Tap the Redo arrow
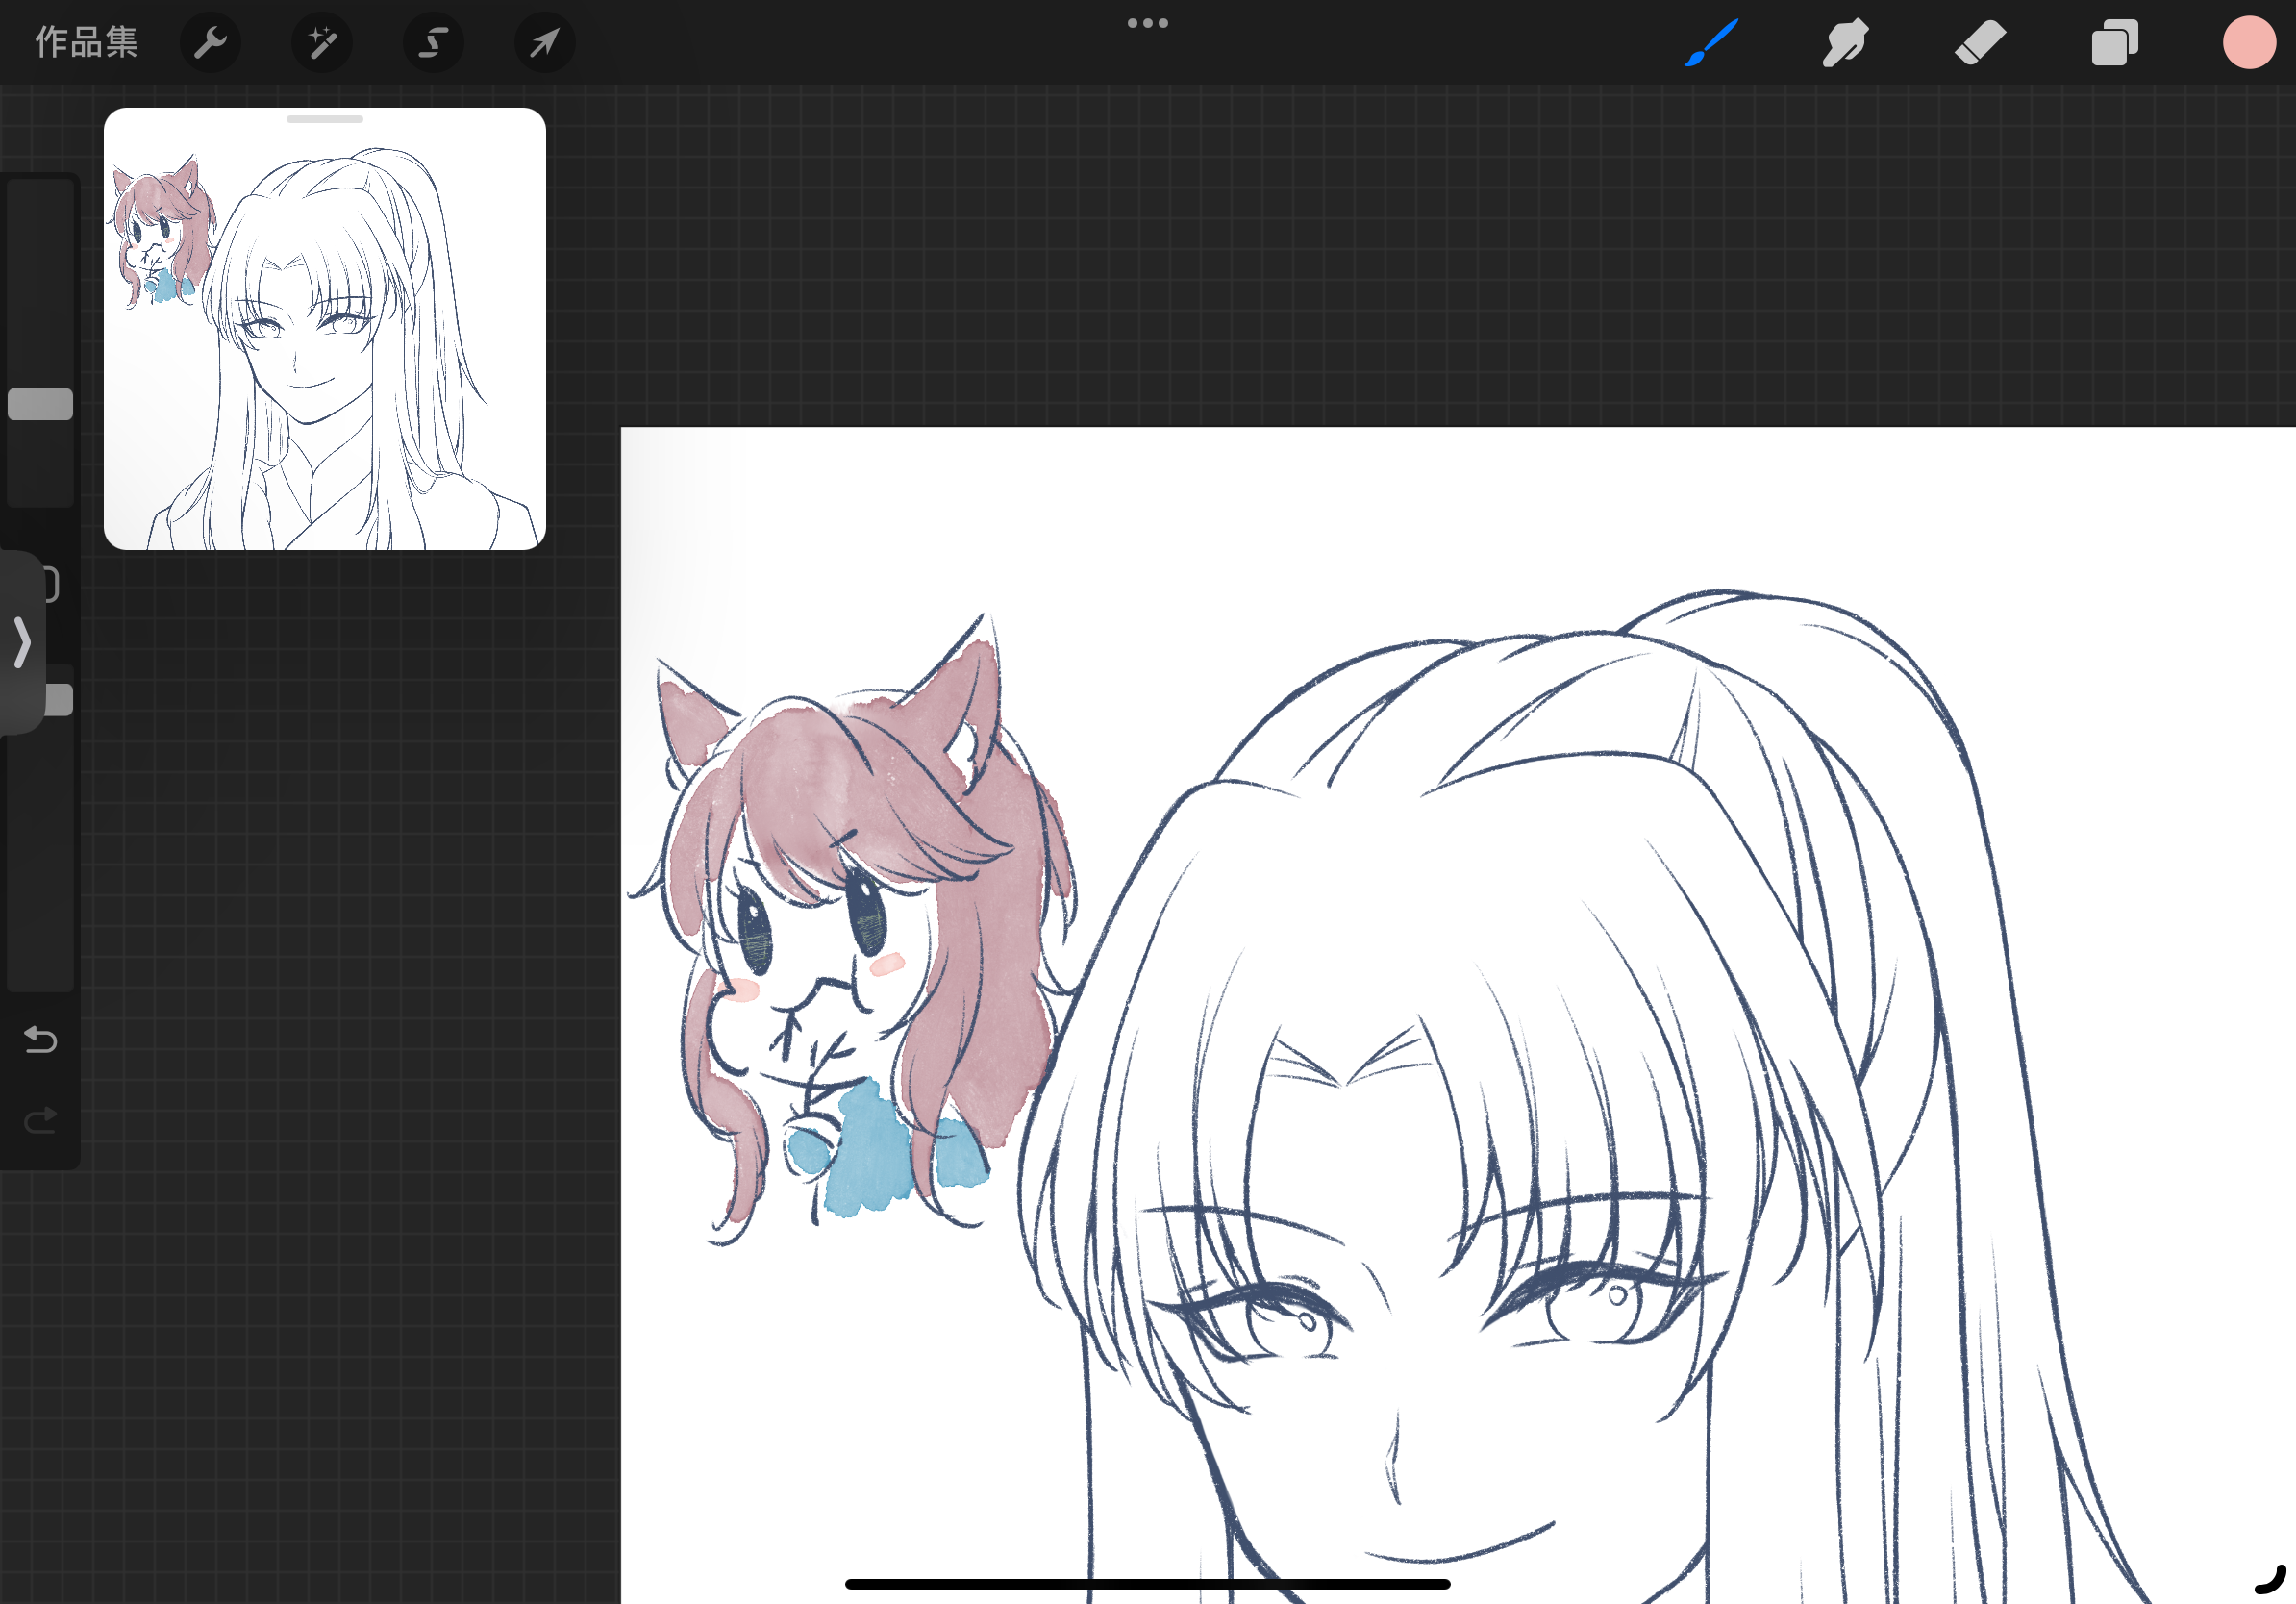This screenshot has width=2296, height=1604. coord(40,1120)
